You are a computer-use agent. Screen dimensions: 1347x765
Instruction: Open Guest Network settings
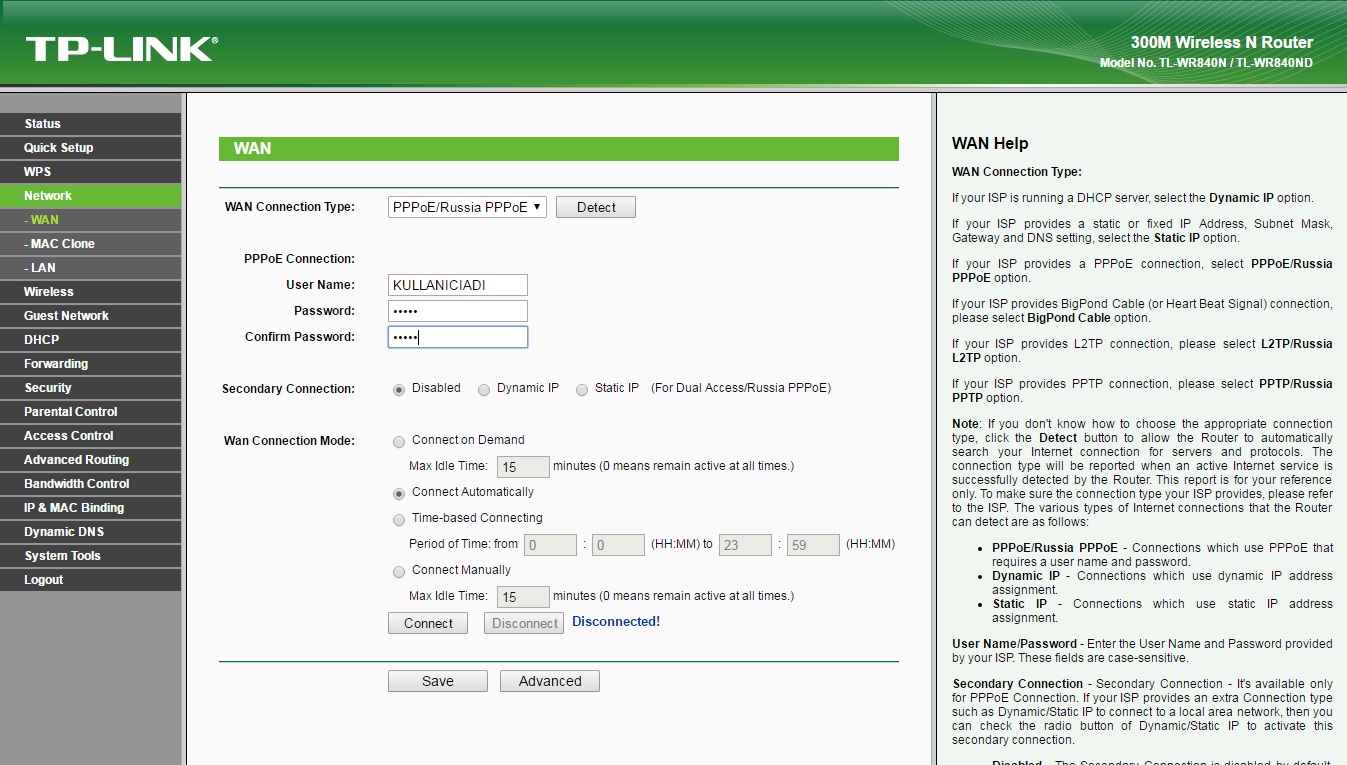coord(90,316)
